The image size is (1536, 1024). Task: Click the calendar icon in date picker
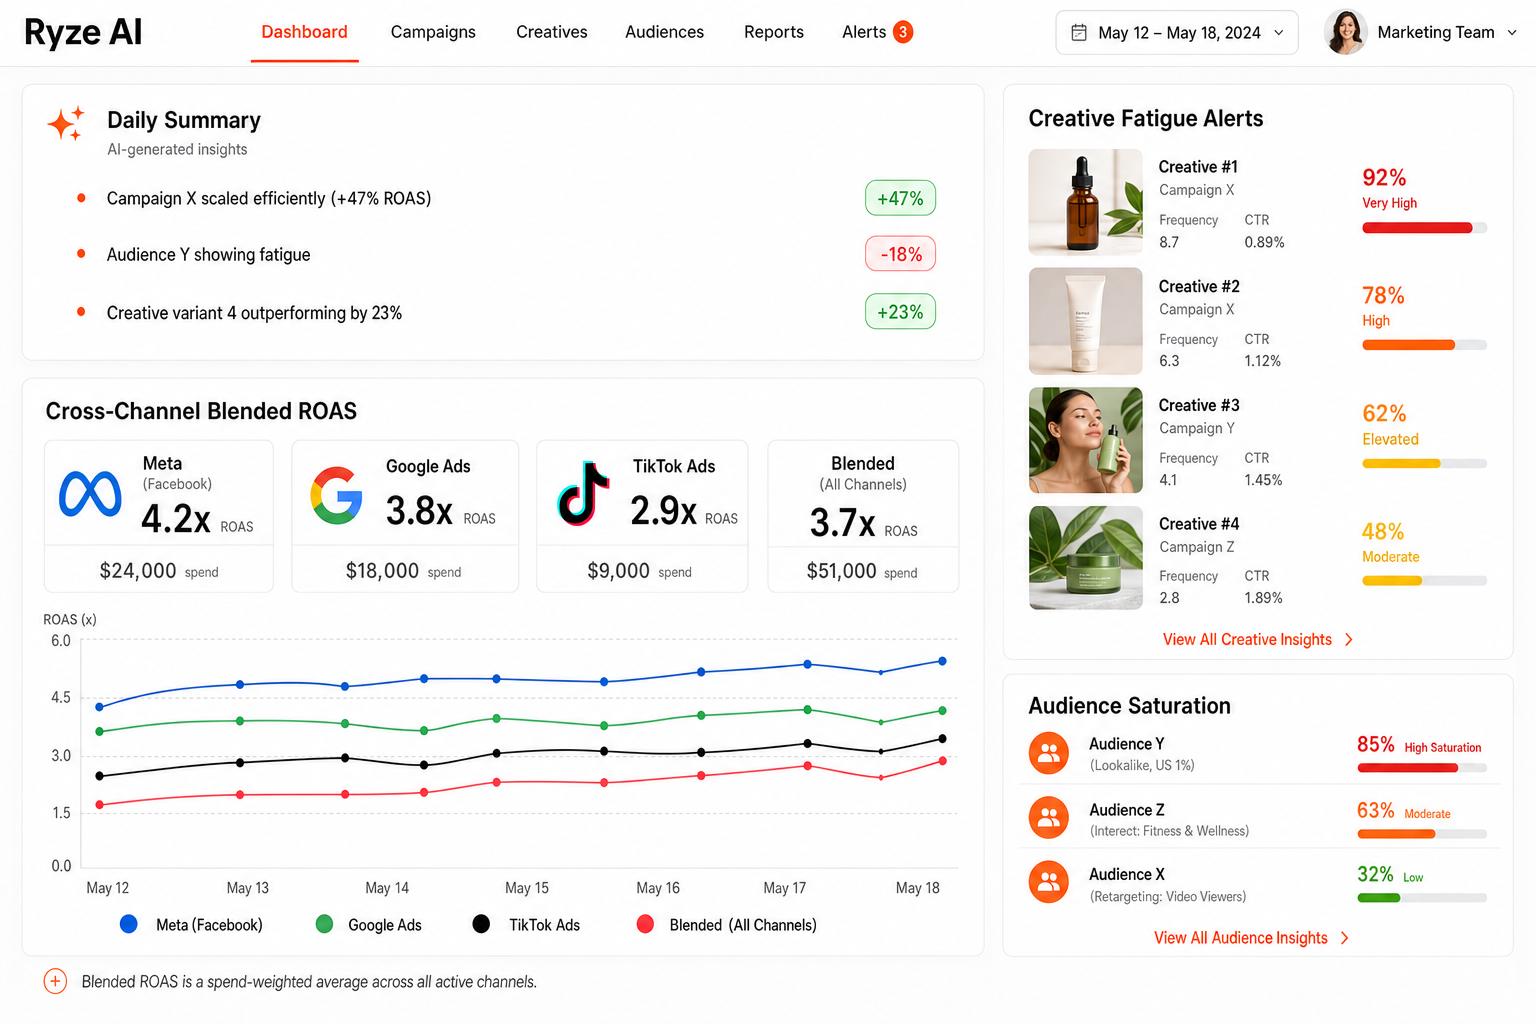[1079, 33]
